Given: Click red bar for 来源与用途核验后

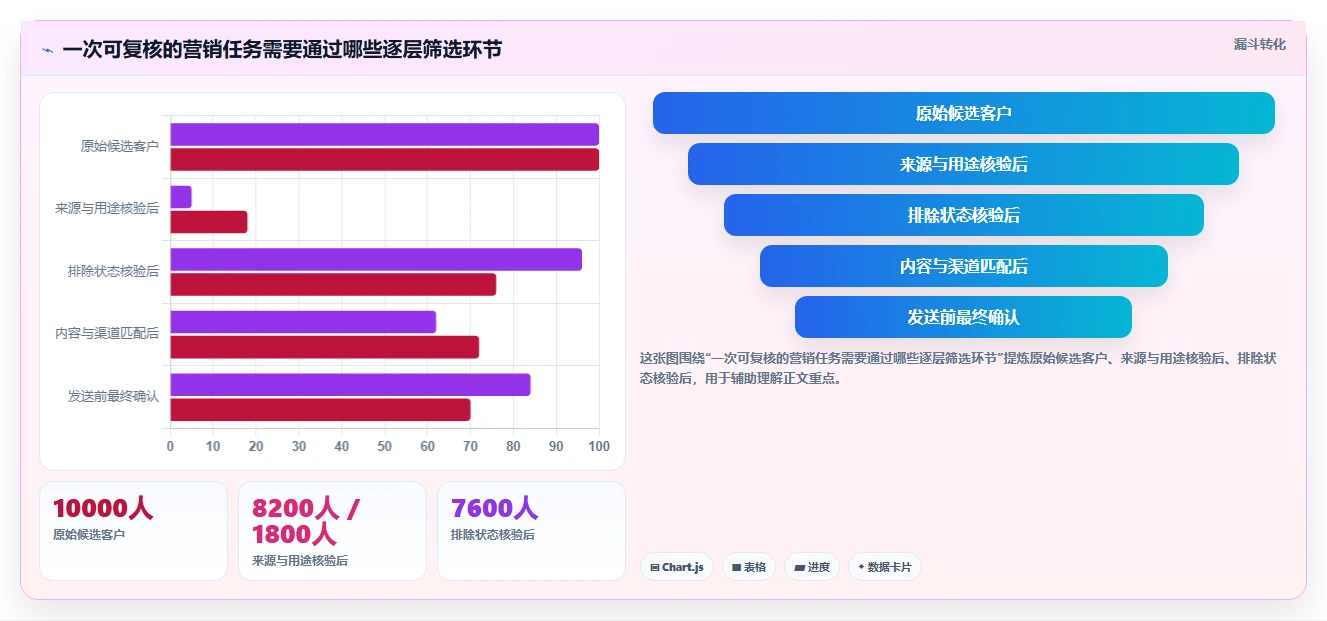Looking at the screenshot, I should (209, 222).
